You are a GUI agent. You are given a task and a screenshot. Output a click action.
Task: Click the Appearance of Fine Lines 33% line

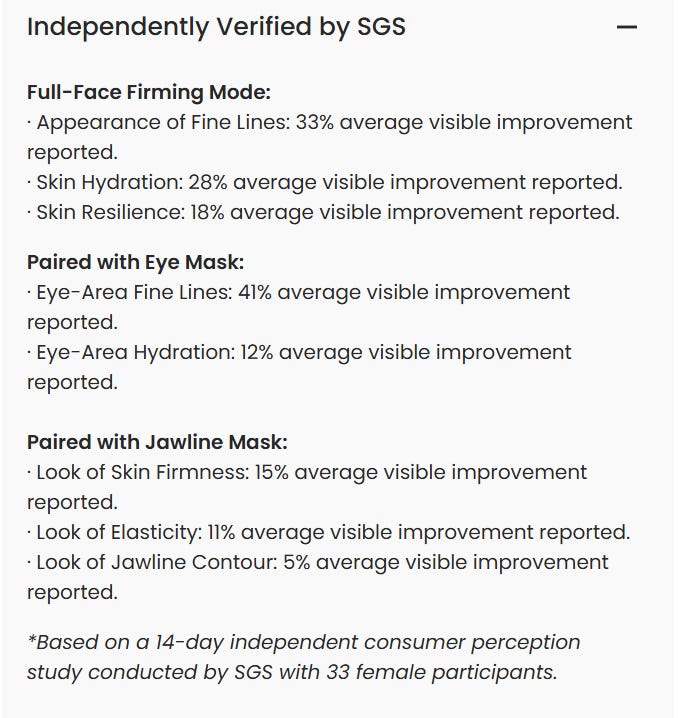[x=330, y=123]
